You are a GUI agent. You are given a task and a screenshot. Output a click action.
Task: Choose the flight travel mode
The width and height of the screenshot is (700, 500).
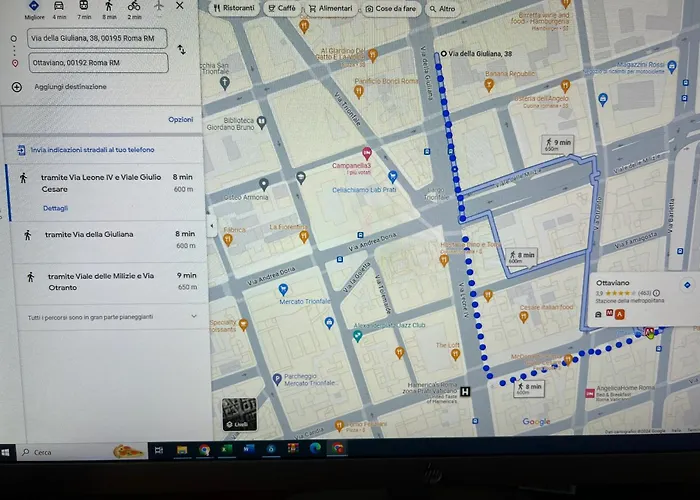158,6
